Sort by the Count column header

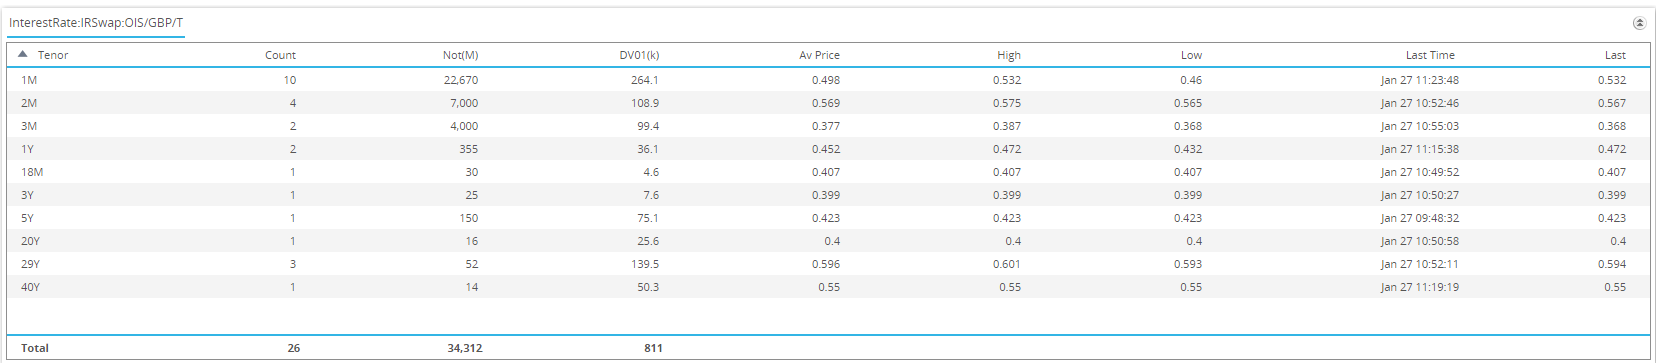pos(280,55)
